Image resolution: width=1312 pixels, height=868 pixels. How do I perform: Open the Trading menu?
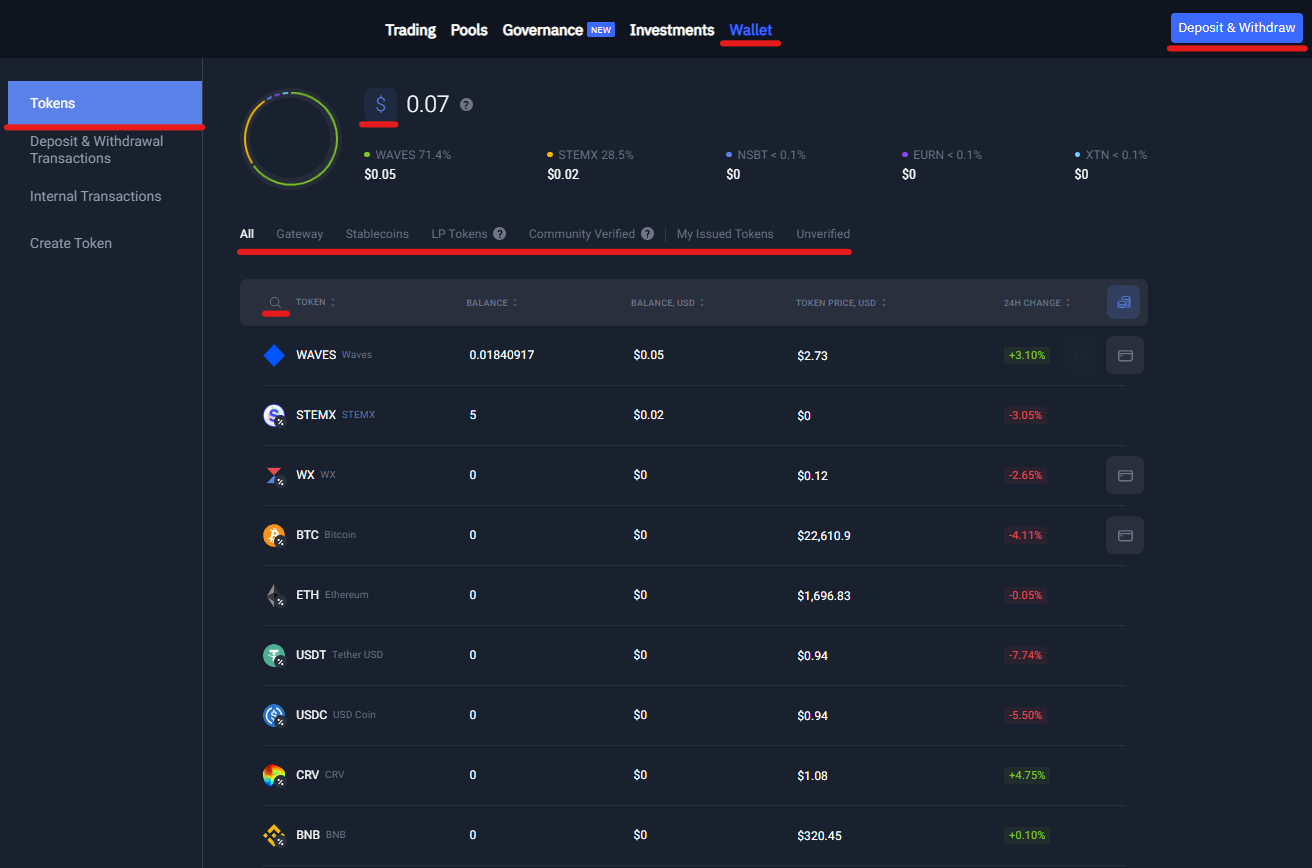[x=411, y=30]
